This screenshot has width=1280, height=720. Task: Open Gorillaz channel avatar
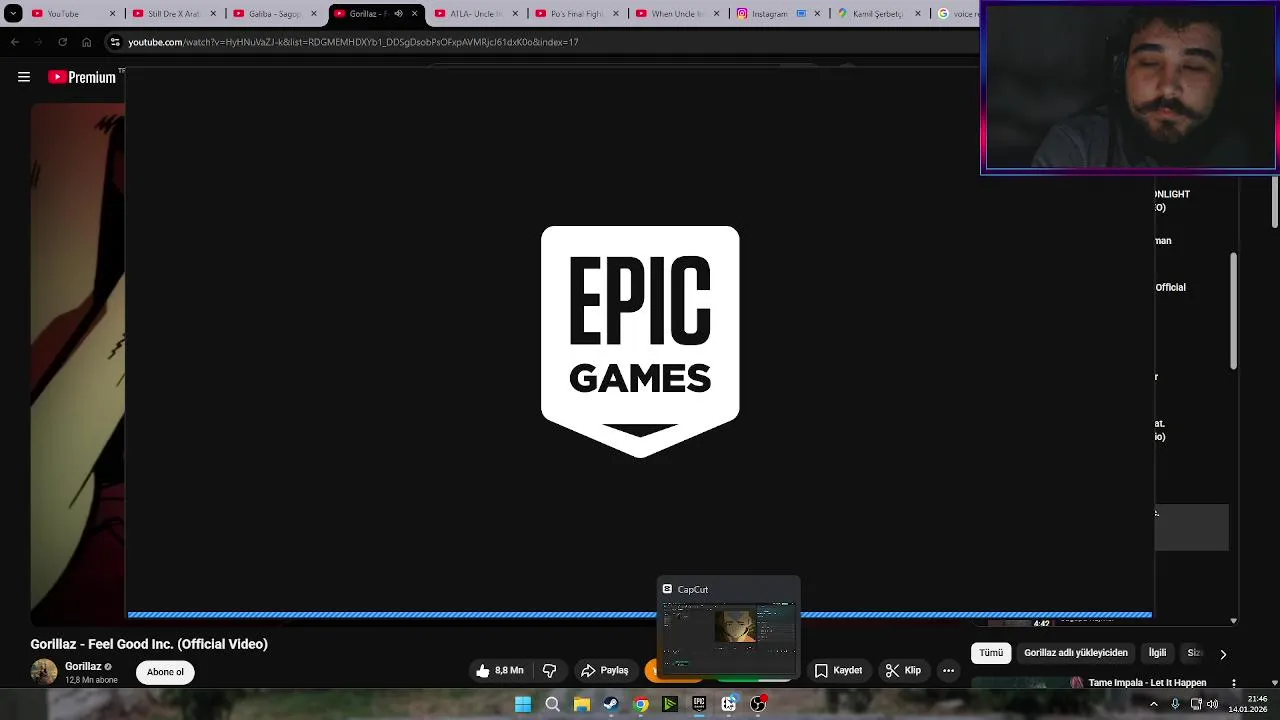pos(44,672)
